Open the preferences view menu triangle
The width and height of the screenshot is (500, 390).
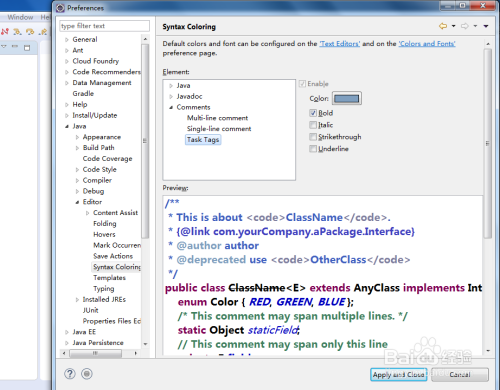486,26
